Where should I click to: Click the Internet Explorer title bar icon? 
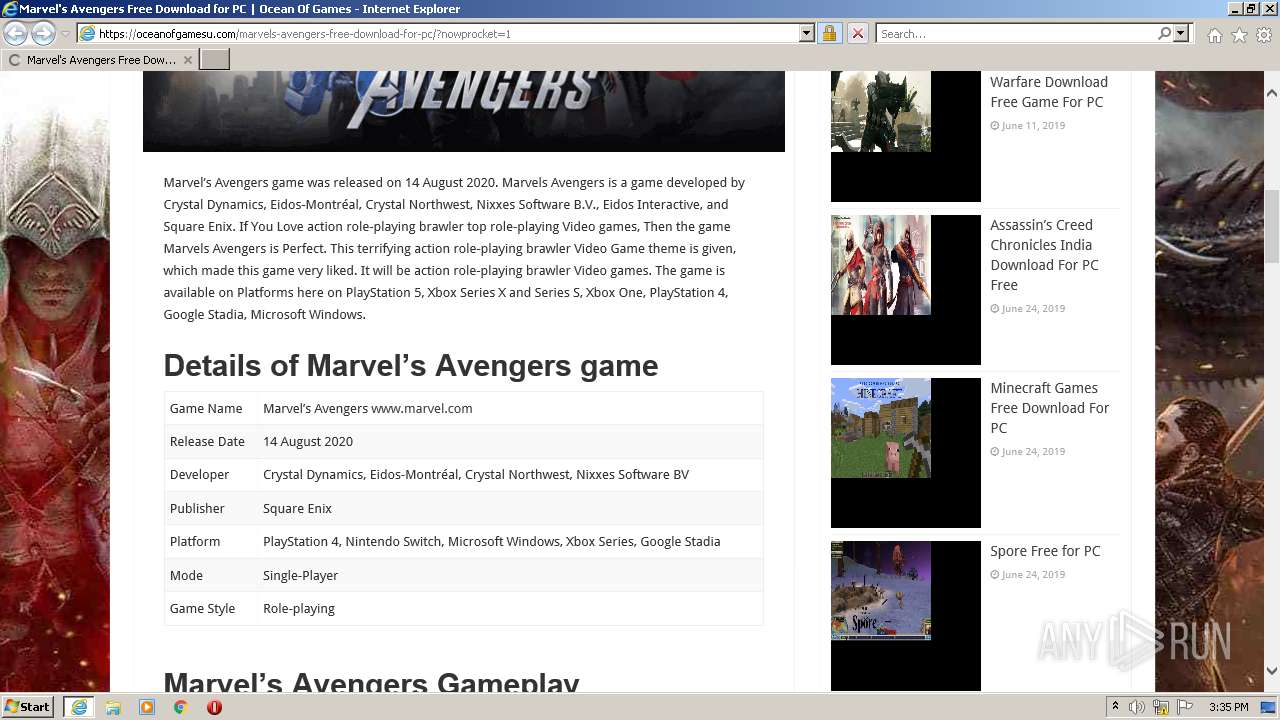(x=10, y=9)
